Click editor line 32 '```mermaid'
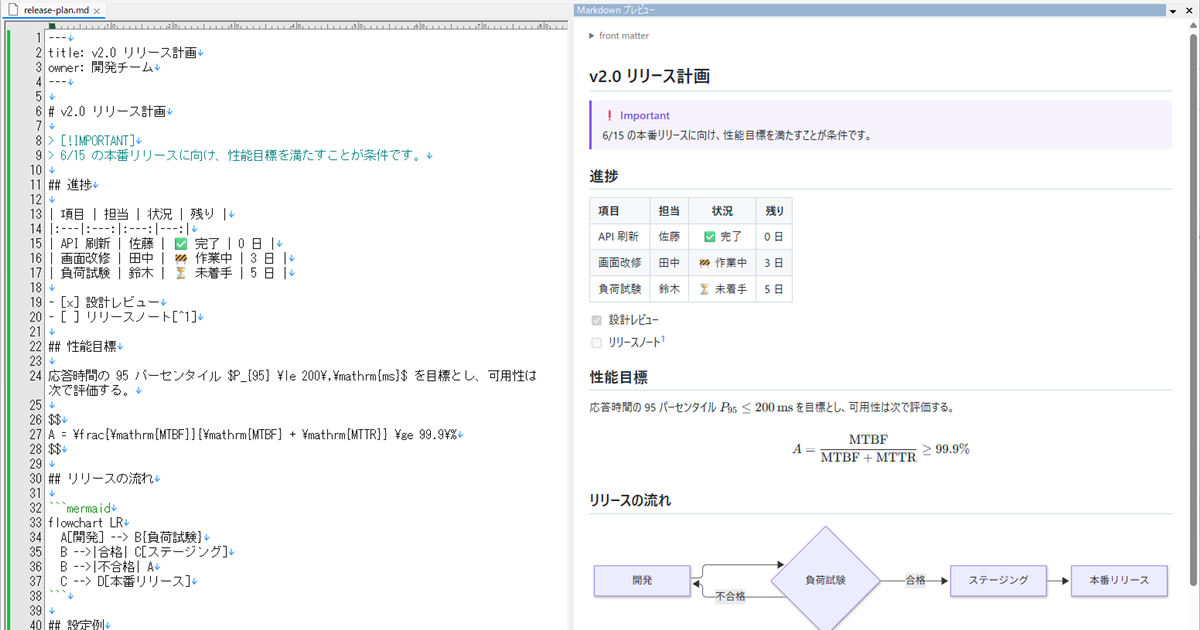 [82, 507]
